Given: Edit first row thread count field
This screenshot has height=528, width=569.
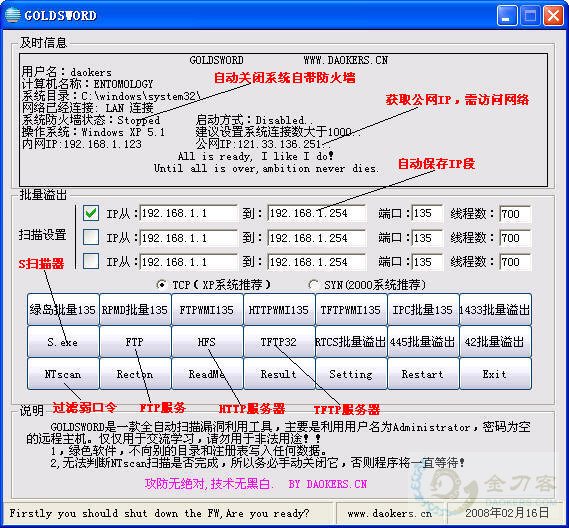Looking at the screenshot, I should [x=515, y=213].
